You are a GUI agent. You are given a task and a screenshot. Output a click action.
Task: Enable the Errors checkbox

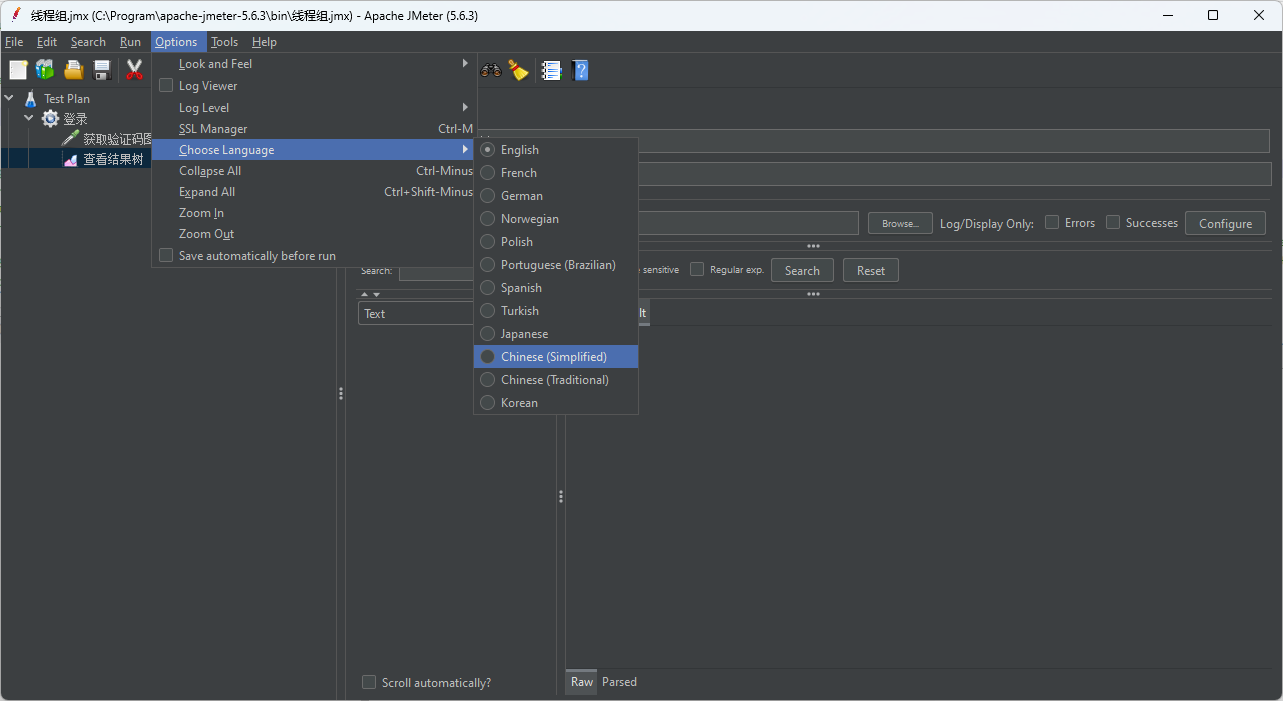point(1052,222)
